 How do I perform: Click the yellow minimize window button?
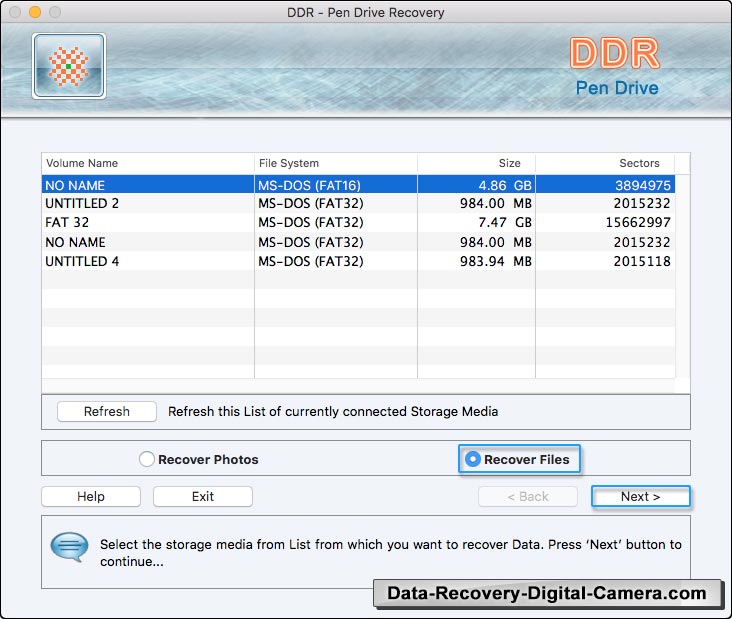pyautogui.click(x=35, y=12)
